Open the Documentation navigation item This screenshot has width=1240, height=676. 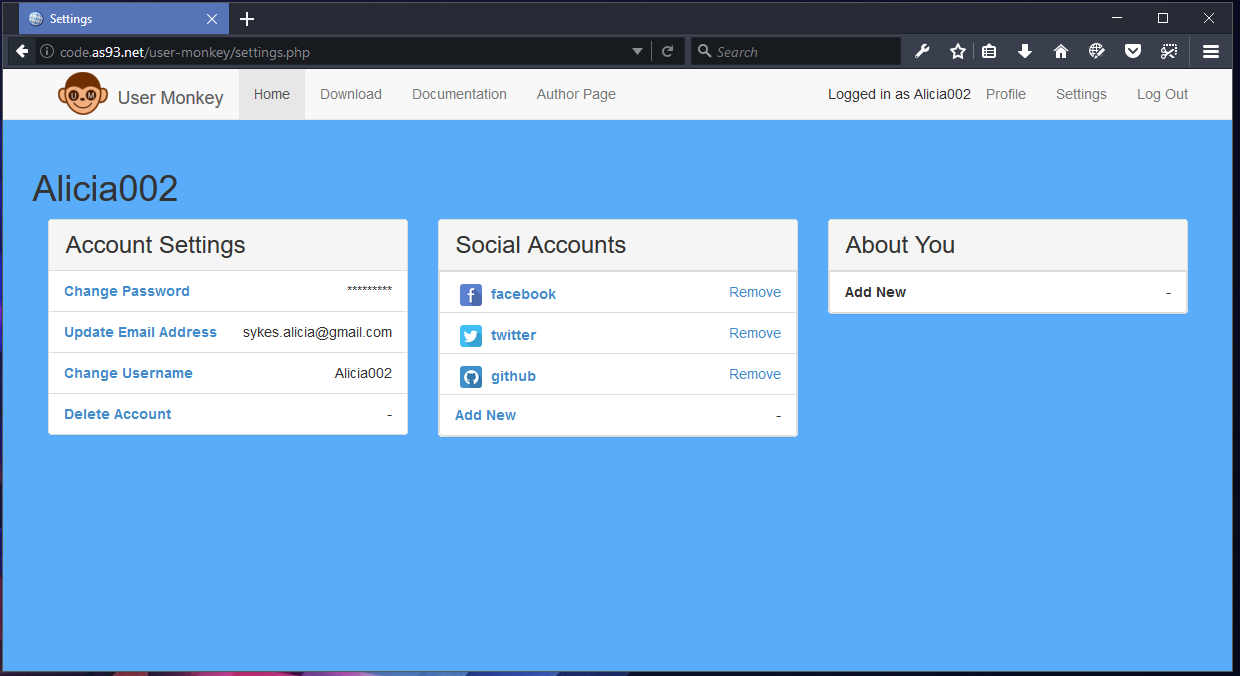pyautogui.click(x=459, y=94)
